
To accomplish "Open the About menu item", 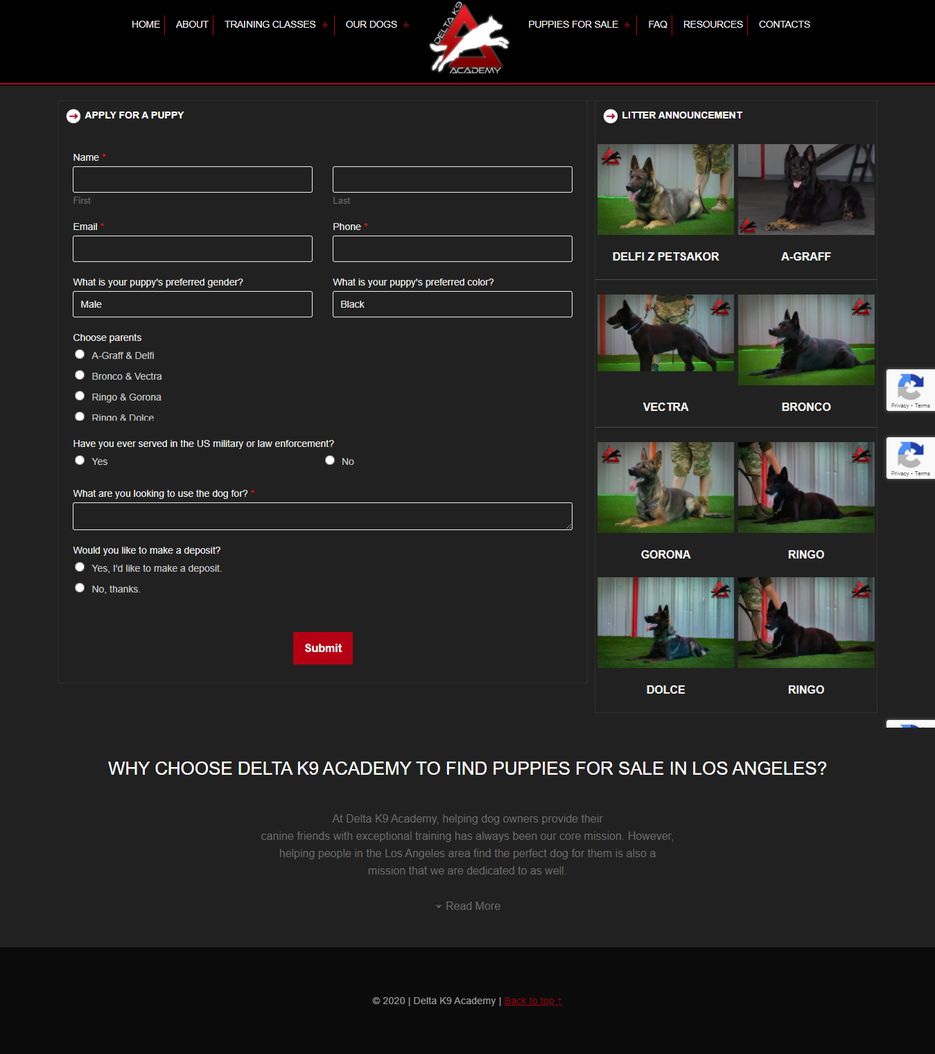I will click(192, 24).
